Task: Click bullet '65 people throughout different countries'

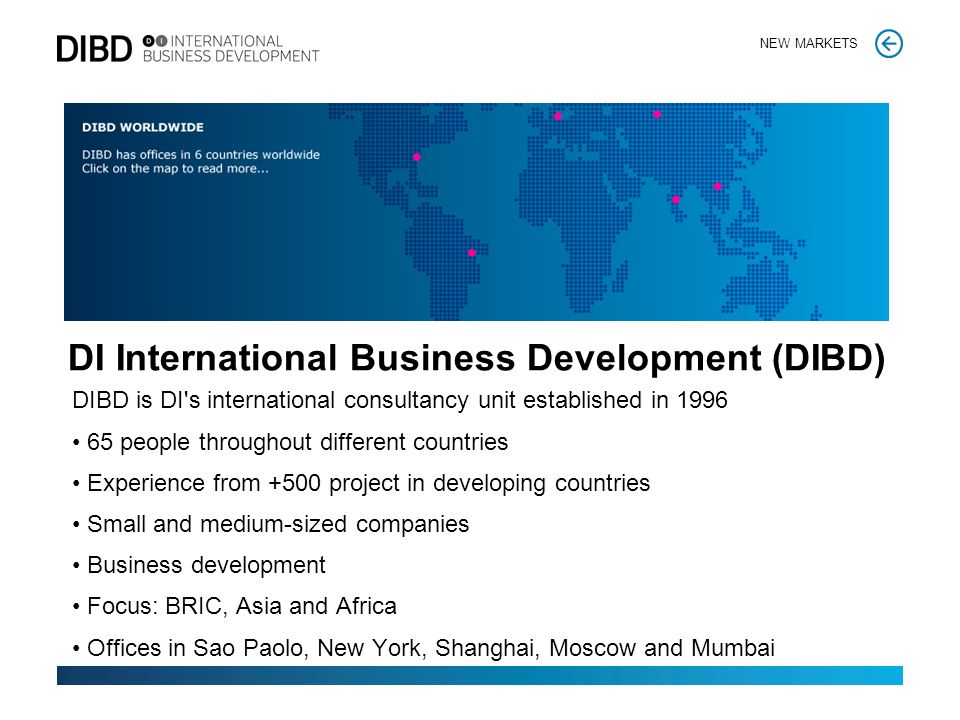Action: pyautogui.click(x=290, y=442)
